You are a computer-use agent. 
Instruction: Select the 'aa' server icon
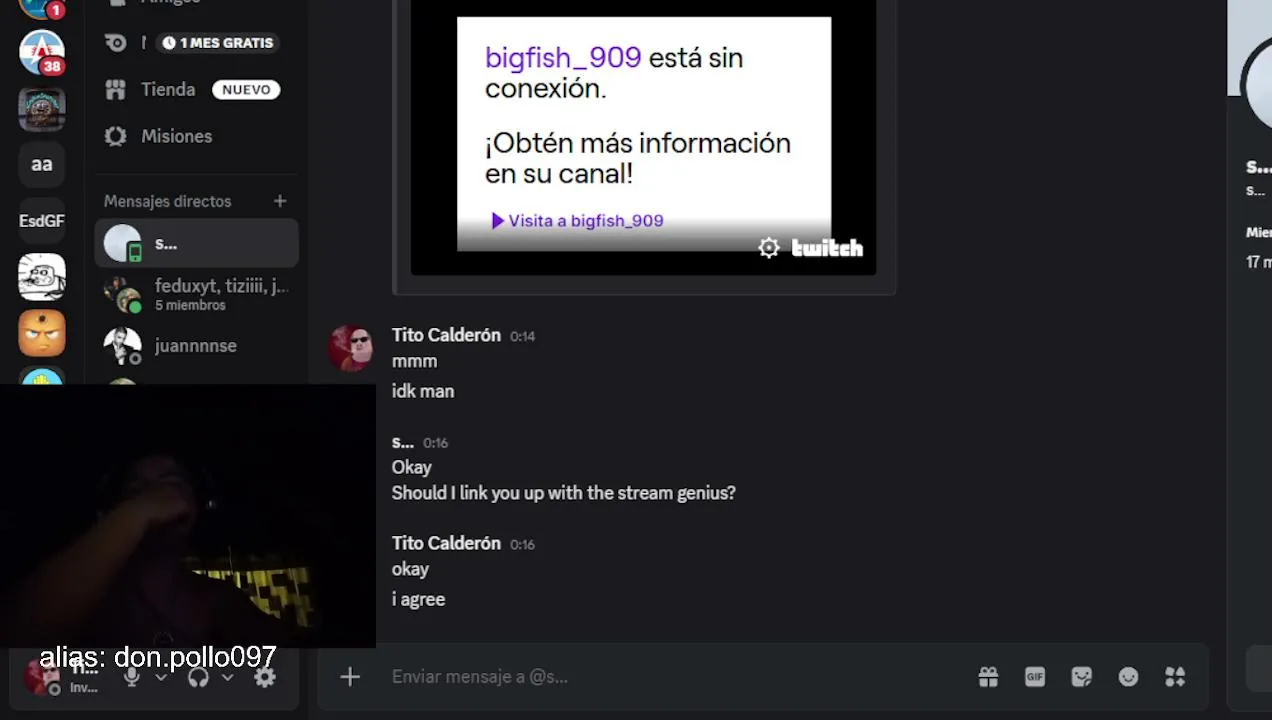[42, 165]
